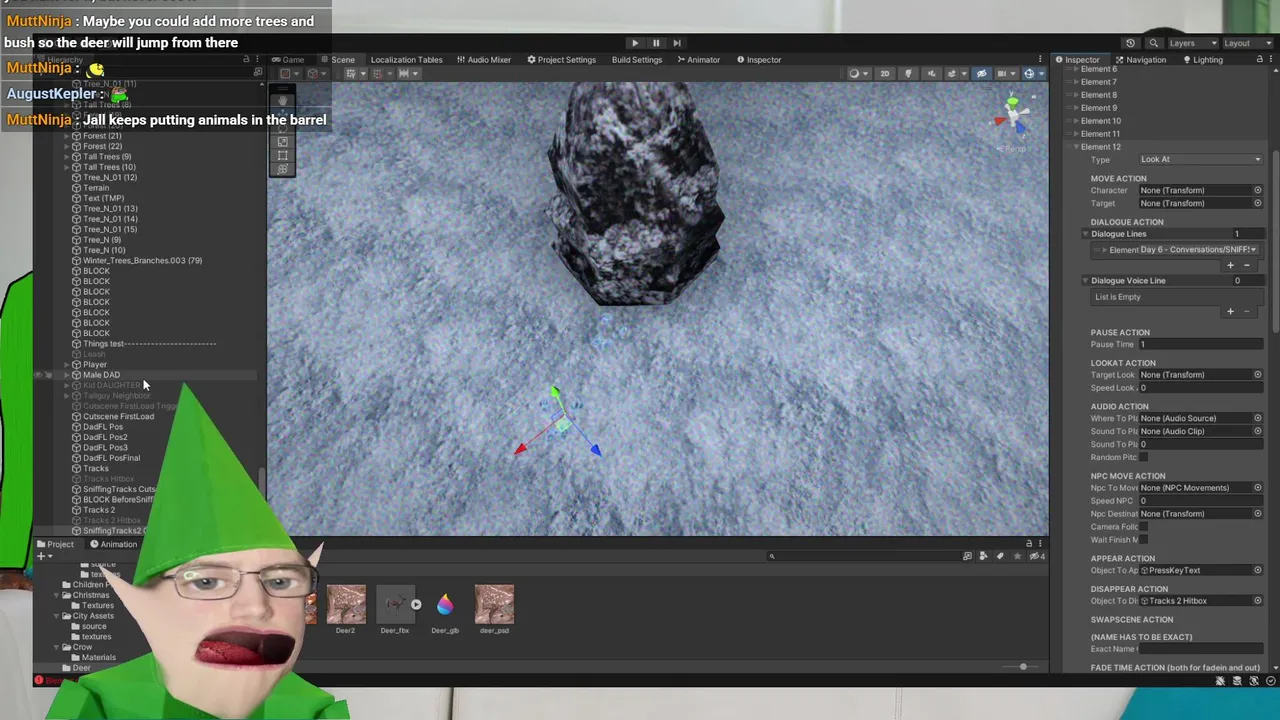Expand Element 6 in the Inspector

1077,70
